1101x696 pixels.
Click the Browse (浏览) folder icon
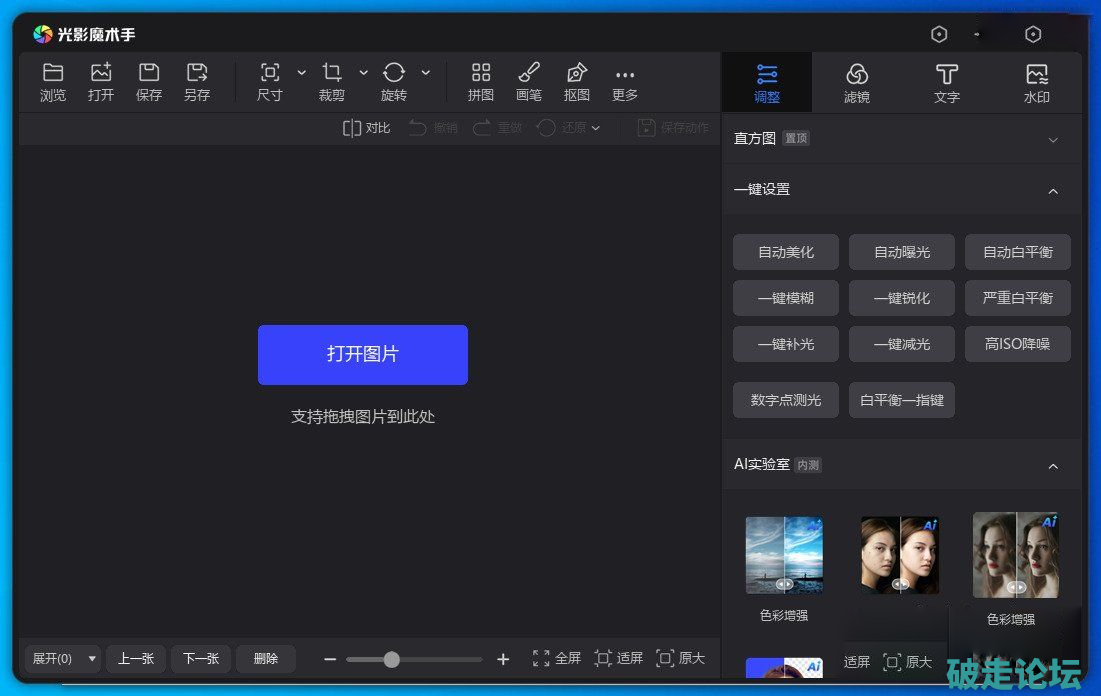pyautogui.click(x=53, y=73)
